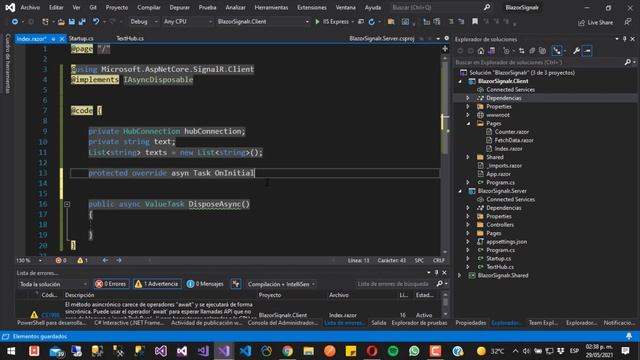The image size is (640, 360).
Task: Toggle auto-hide pin on Solution Explorer panel
Action: 624,39
